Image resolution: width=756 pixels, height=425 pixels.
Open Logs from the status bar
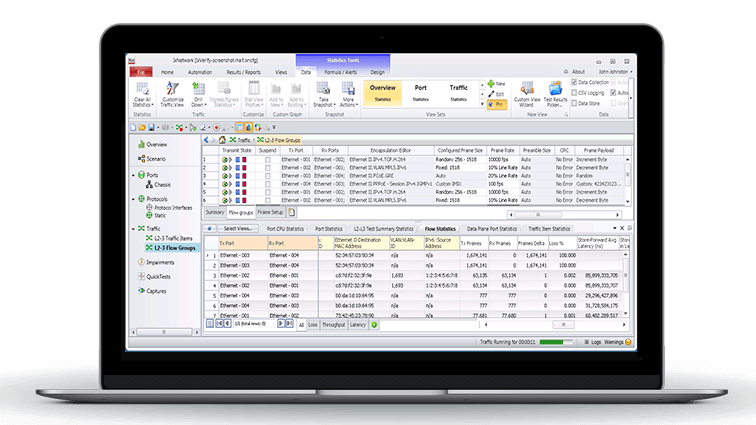tap(593, 342)
